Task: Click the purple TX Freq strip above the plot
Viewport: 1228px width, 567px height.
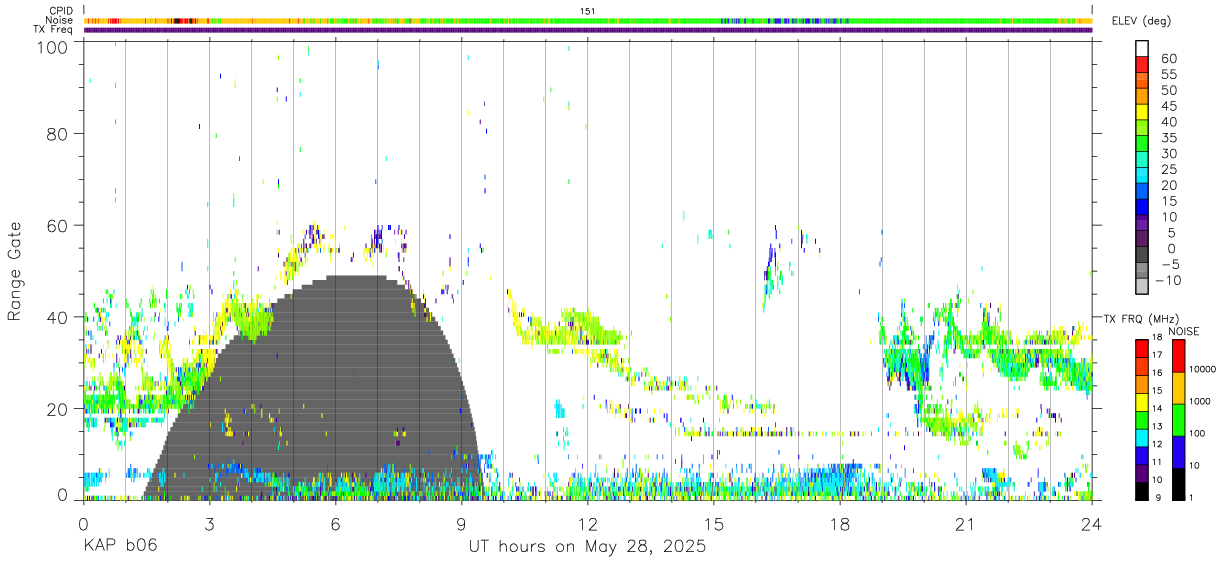Action: 588,30
